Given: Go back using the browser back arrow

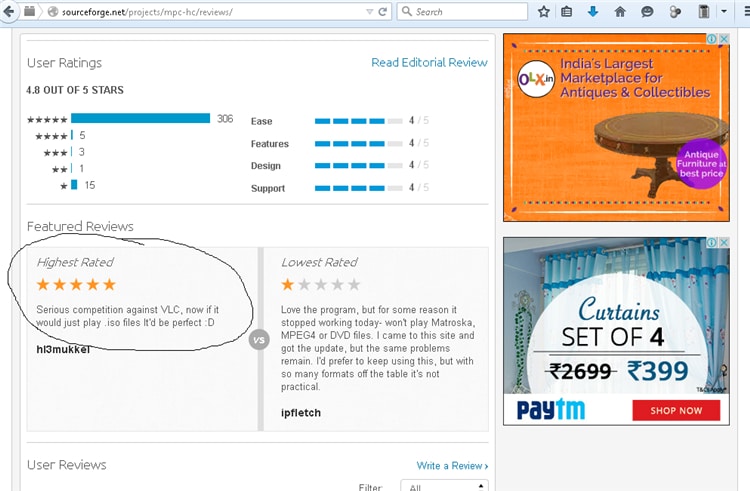Looking at the screenshot, I should point(8,11).
